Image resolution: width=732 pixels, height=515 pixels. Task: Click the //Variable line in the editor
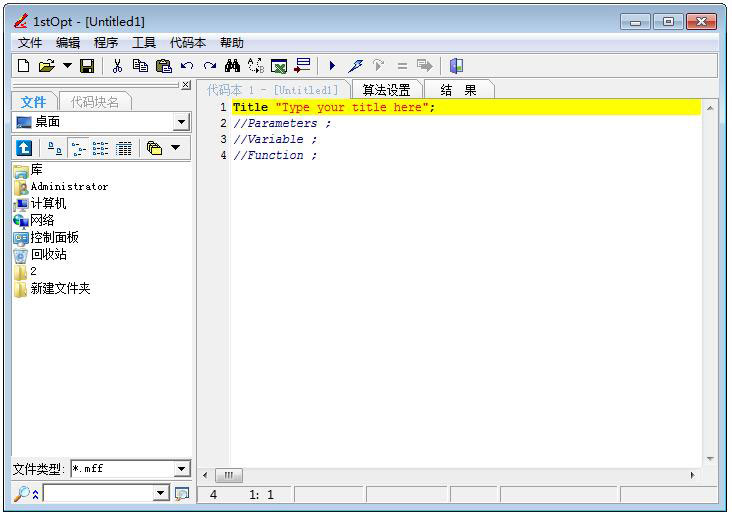275,139
